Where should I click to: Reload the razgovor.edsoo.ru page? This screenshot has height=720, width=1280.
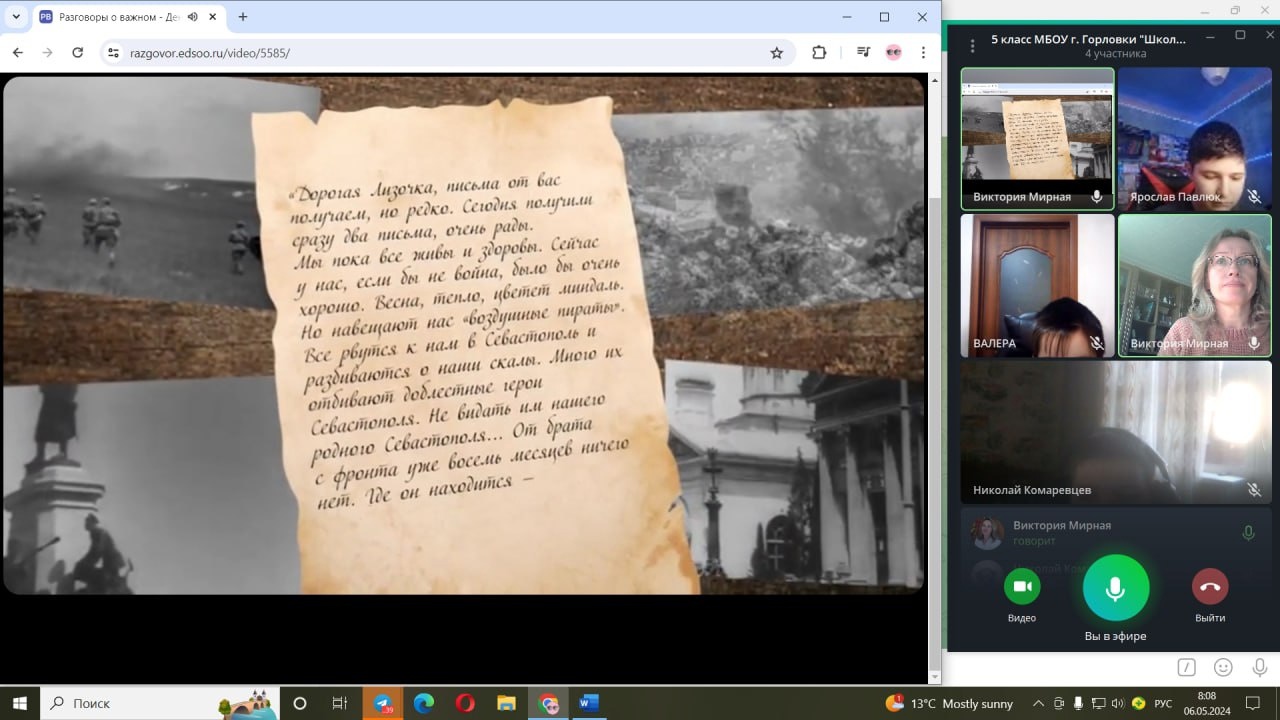coord(78,53)
